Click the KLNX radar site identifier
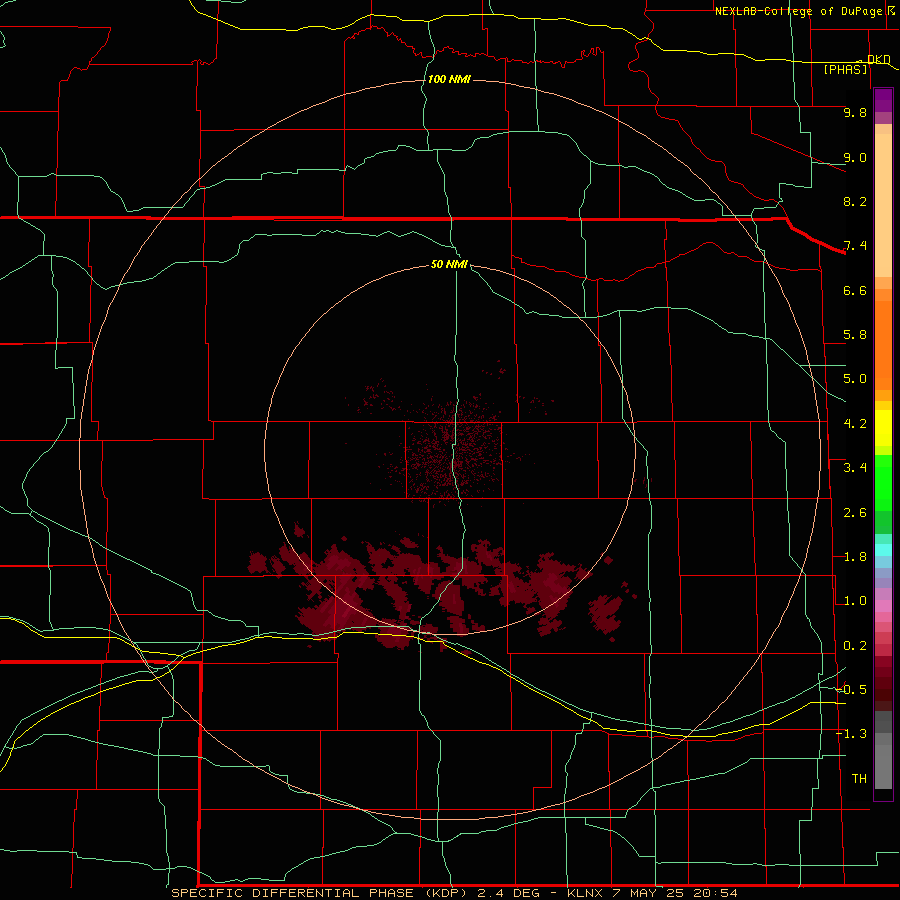 (585, 893)
